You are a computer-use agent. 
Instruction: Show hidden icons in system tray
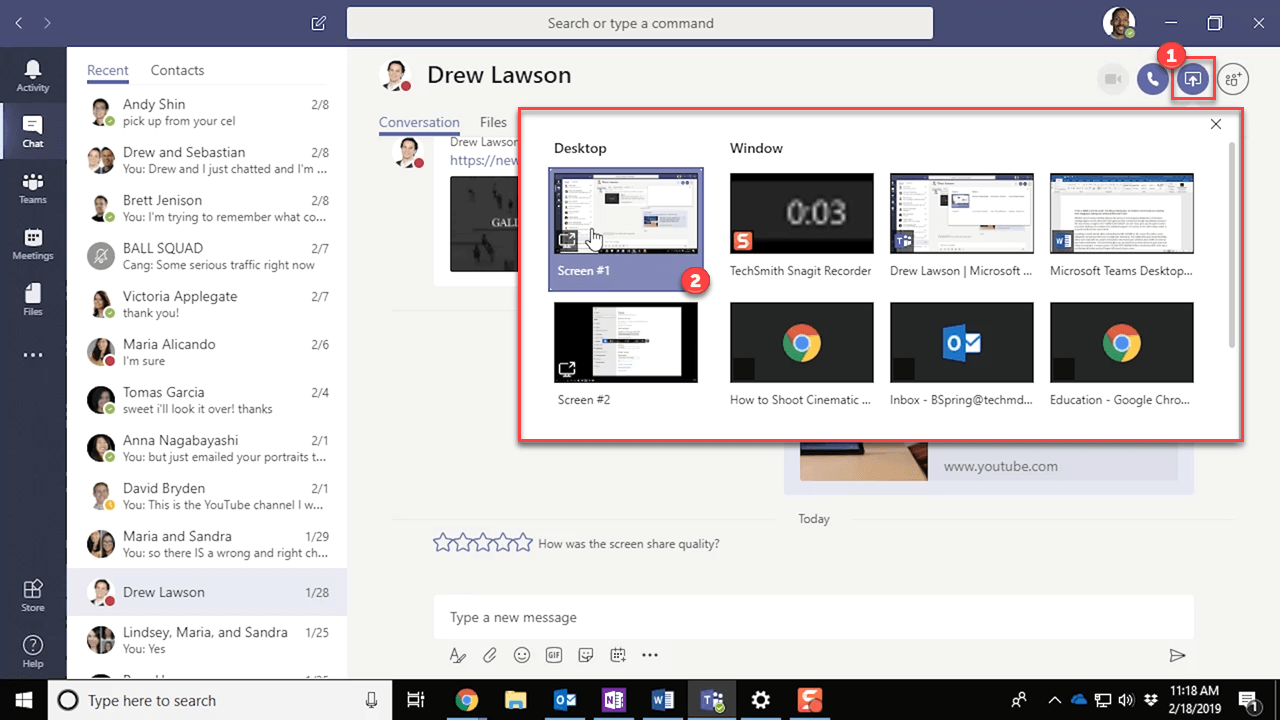pos(1054,700)
